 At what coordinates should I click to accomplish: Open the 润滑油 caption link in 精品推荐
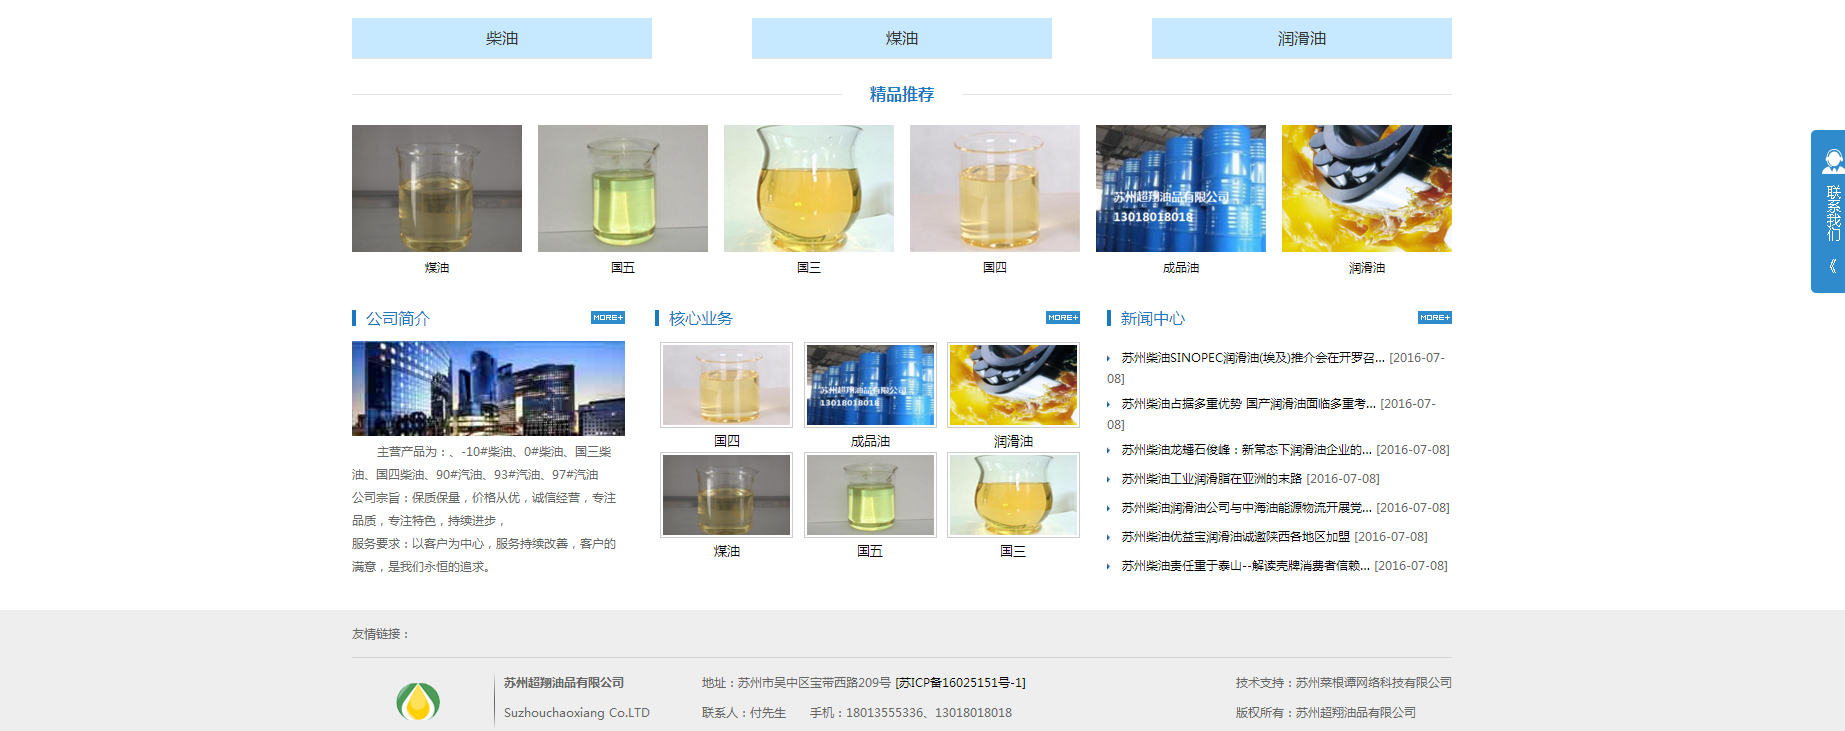pos(1367,268)
